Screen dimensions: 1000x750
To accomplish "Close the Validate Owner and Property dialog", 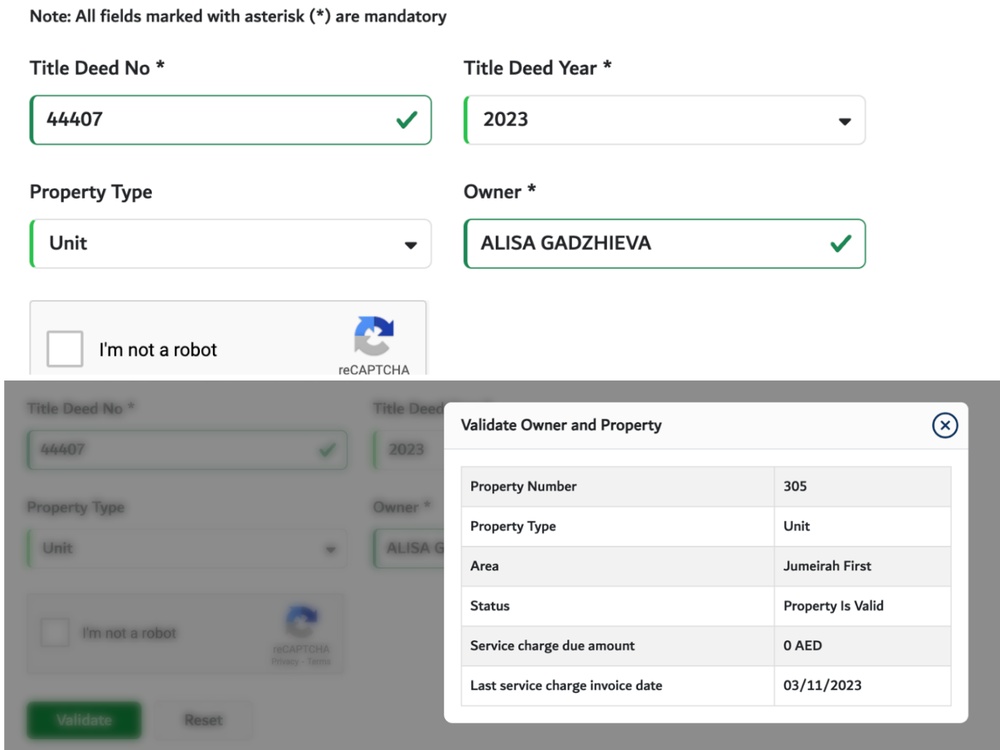I will [944, 426].
